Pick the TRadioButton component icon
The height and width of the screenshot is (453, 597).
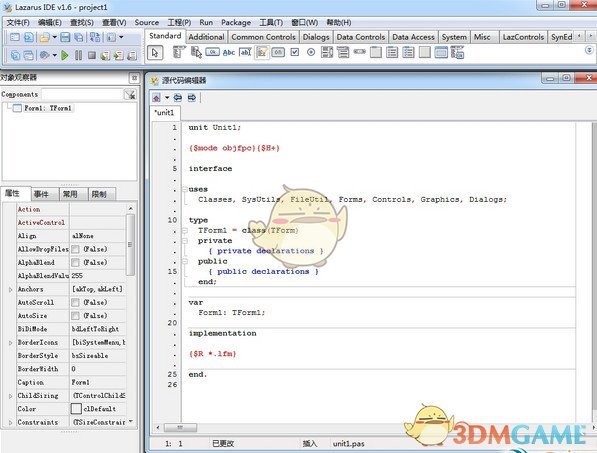pos(311,52)
